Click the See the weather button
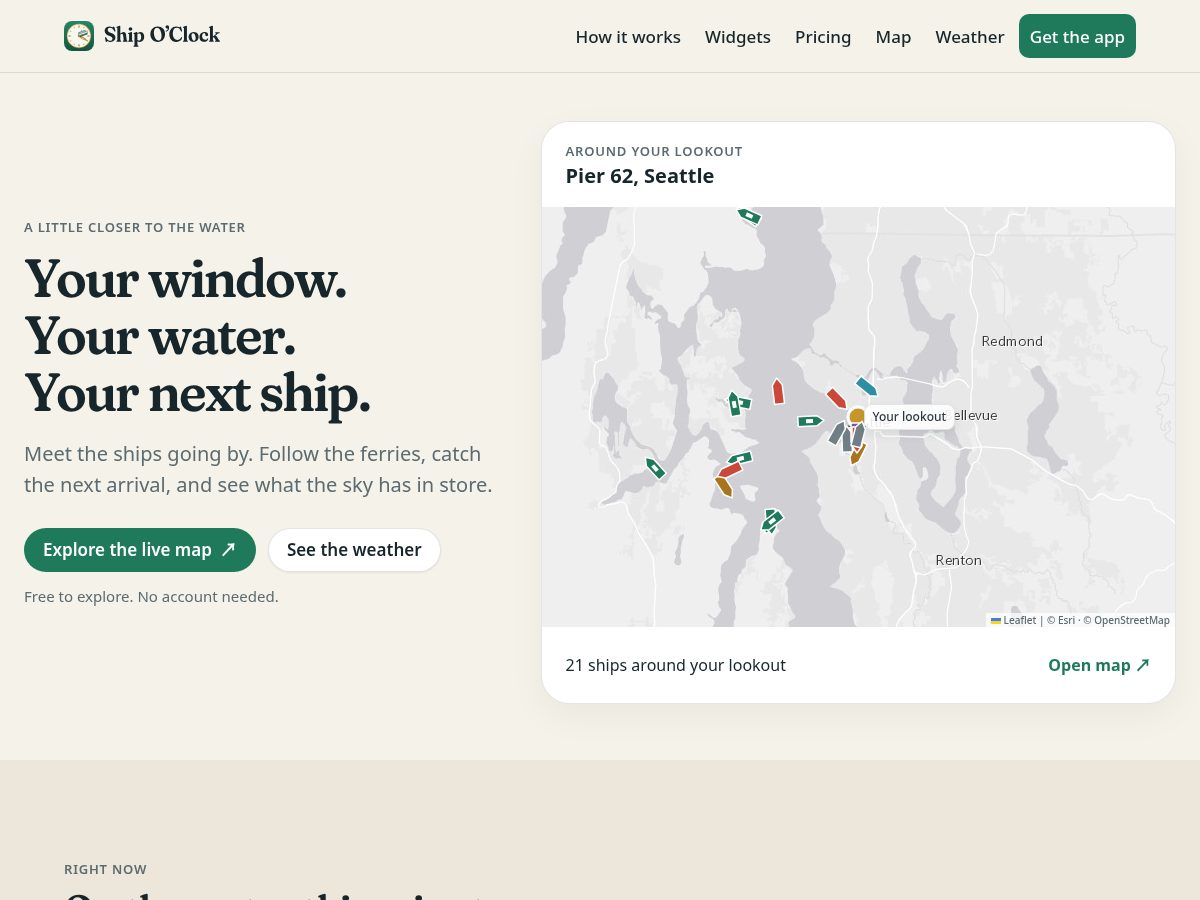The height and width of the screenshot is (900, 1200). click(x=354, y=550)
